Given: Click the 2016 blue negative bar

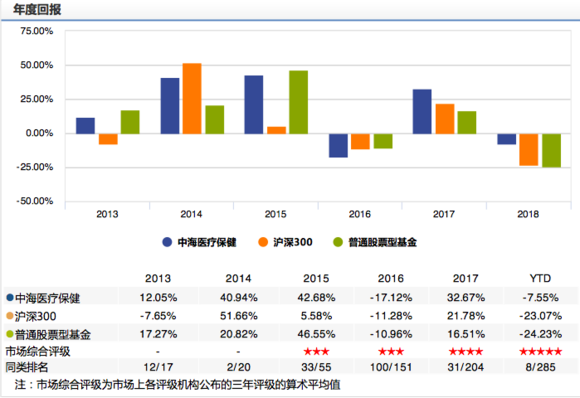Looking at the screenshot, I should coord(338,145).
